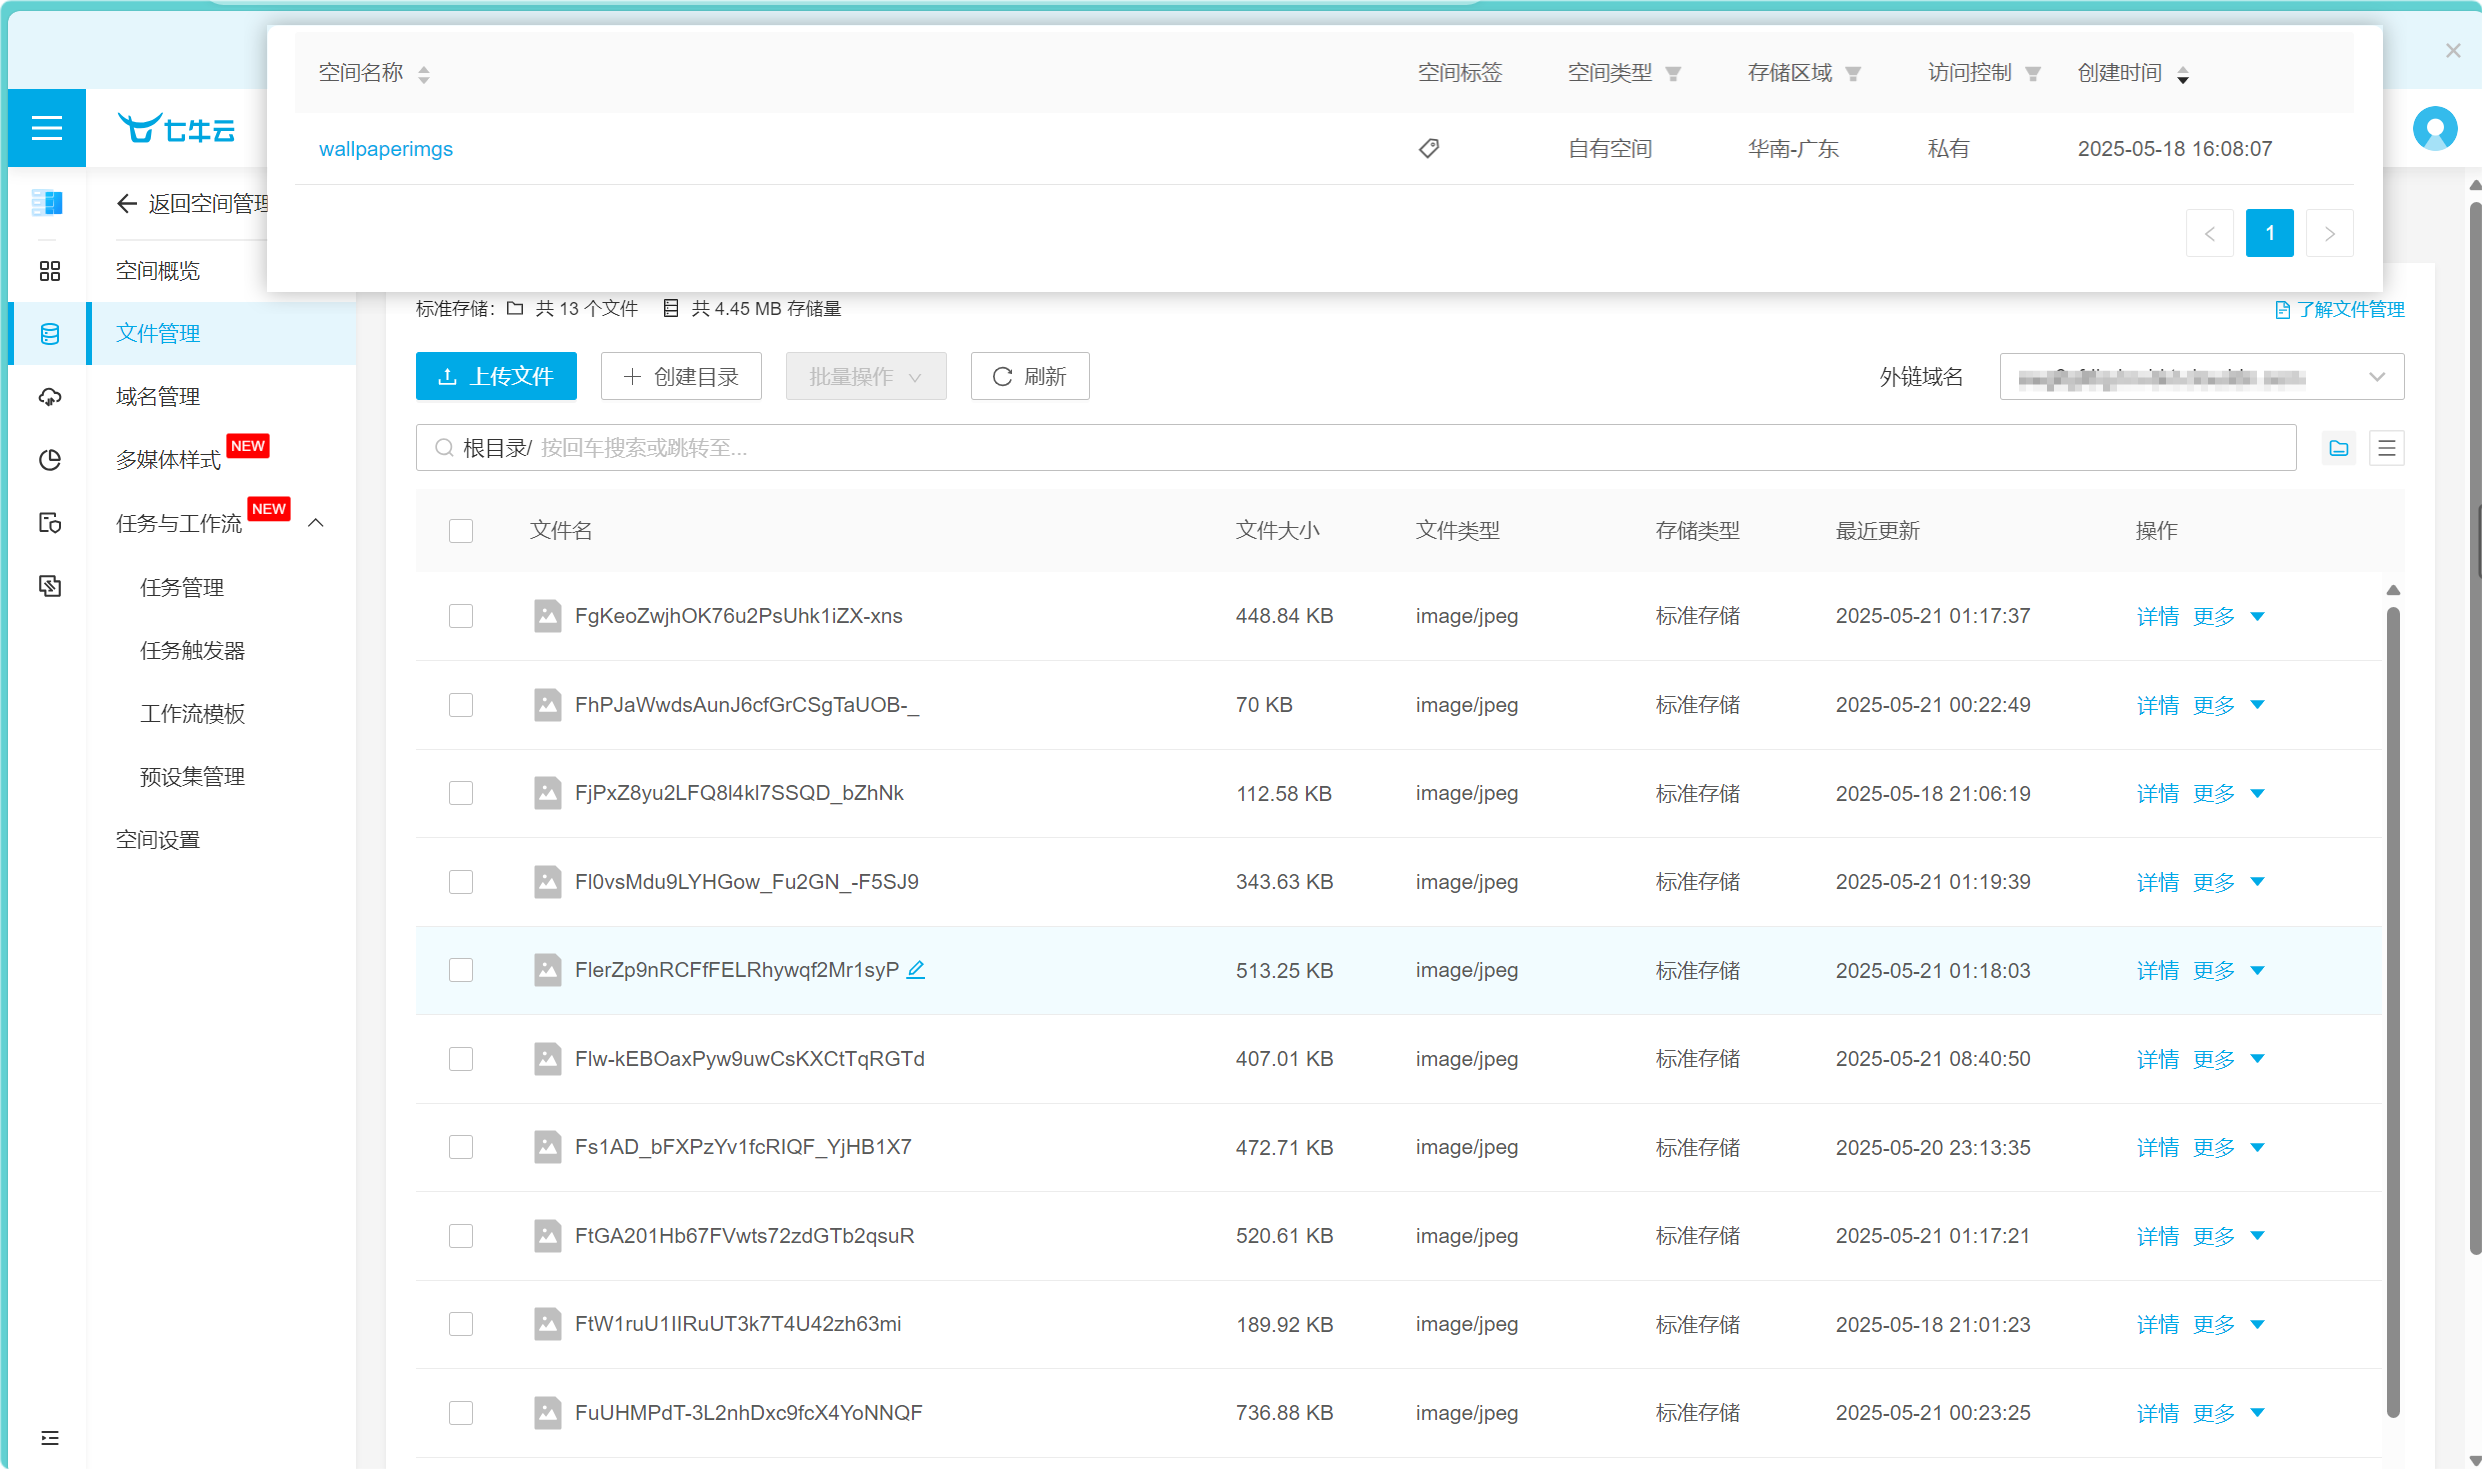Check the box for FgKeoZwjhOK76u2PsUhk1iZX-xns

(461, 616)
